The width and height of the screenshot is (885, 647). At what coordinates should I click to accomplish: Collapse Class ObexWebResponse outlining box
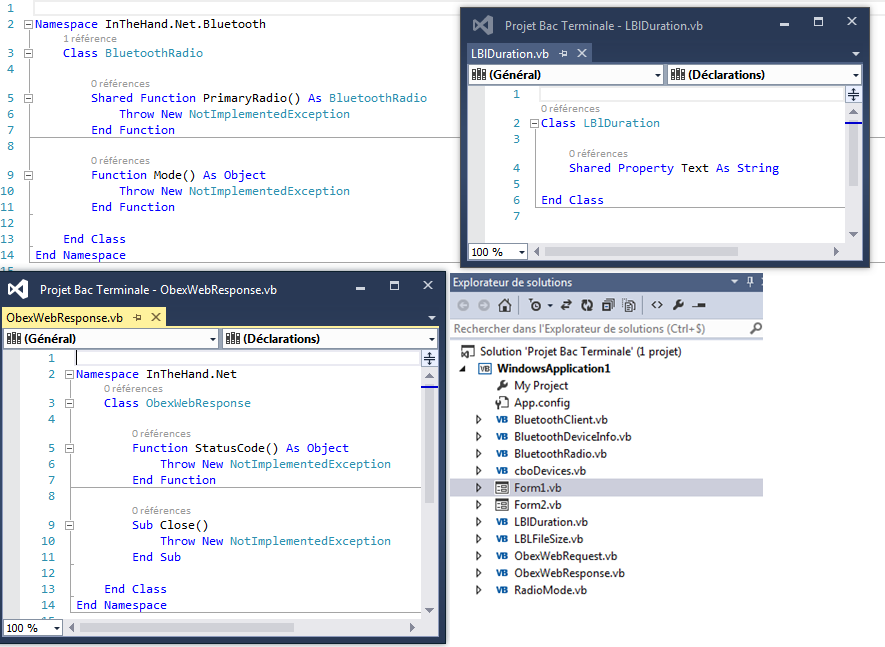click(x=69, y=403)
